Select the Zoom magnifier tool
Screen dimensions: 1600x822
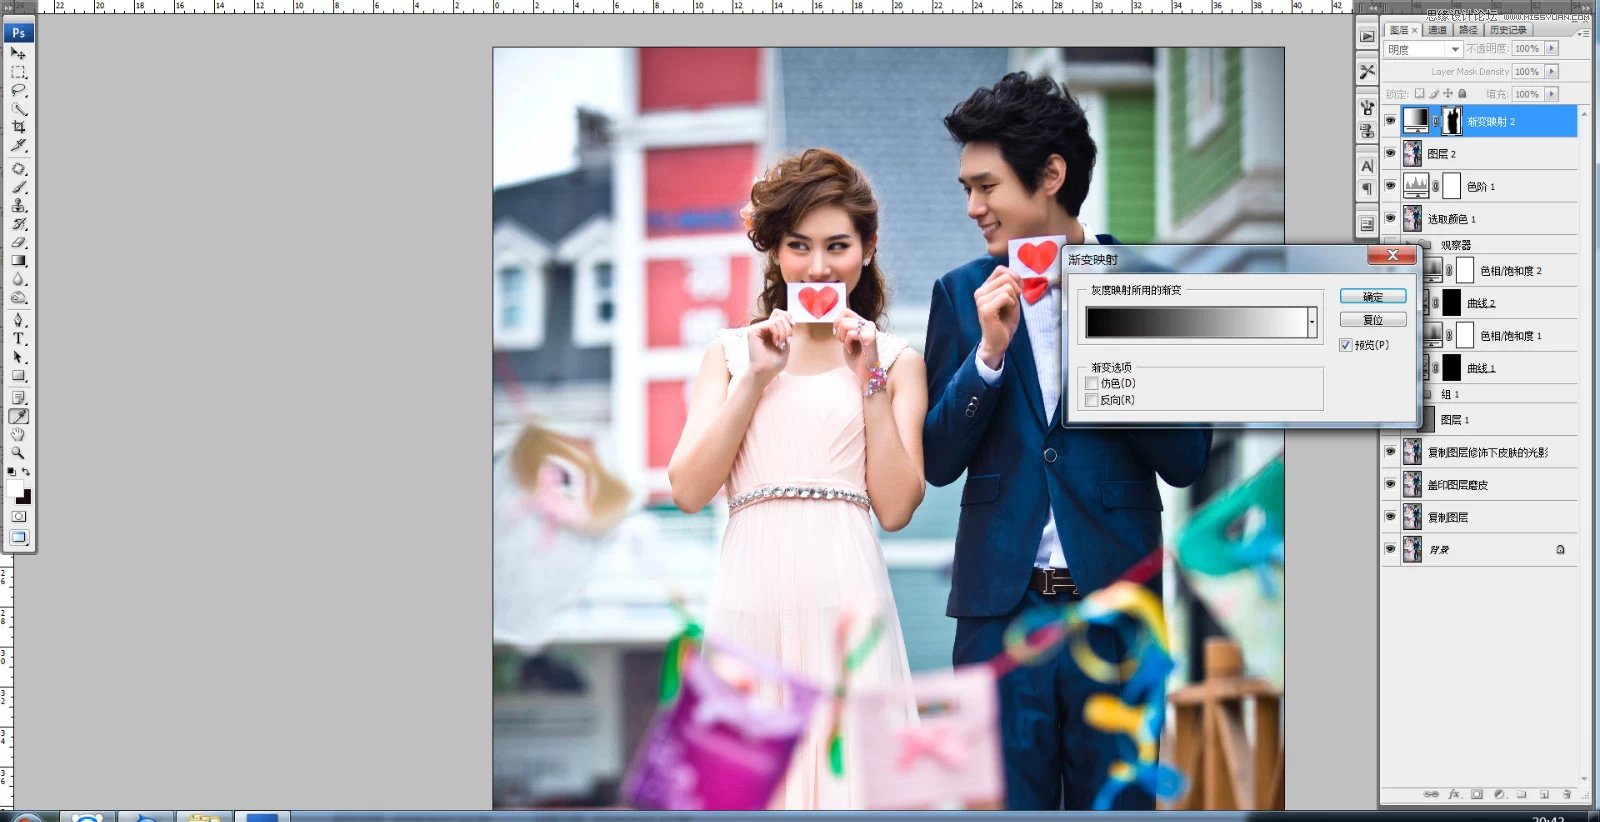coord(18,453)
